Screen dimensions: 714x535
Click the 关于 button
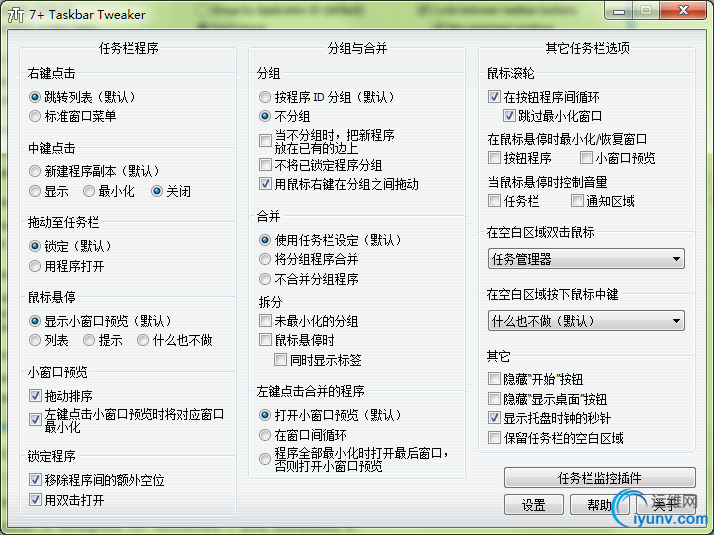(x=666, y=505)
